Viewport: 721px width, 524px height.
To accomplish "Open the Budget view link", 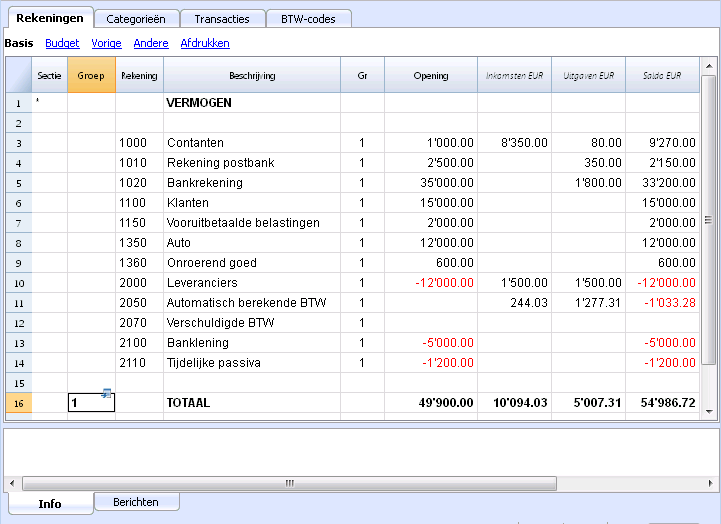I will [x=62, y=43].
